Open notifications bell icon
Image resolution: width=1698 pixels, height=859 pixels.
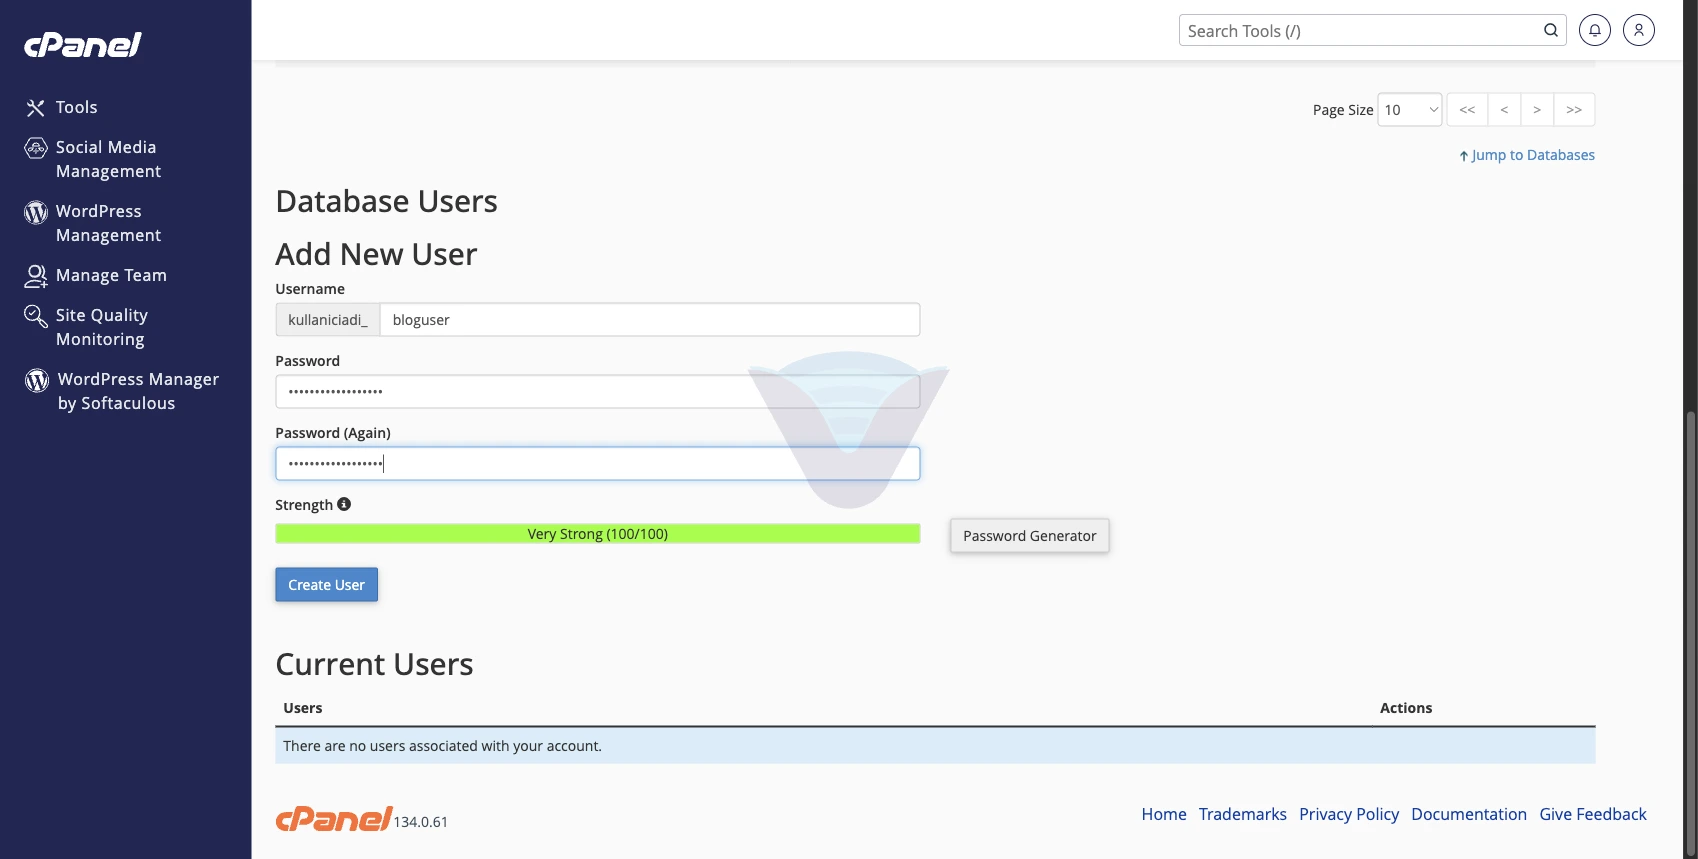[x=1595, y=30]
